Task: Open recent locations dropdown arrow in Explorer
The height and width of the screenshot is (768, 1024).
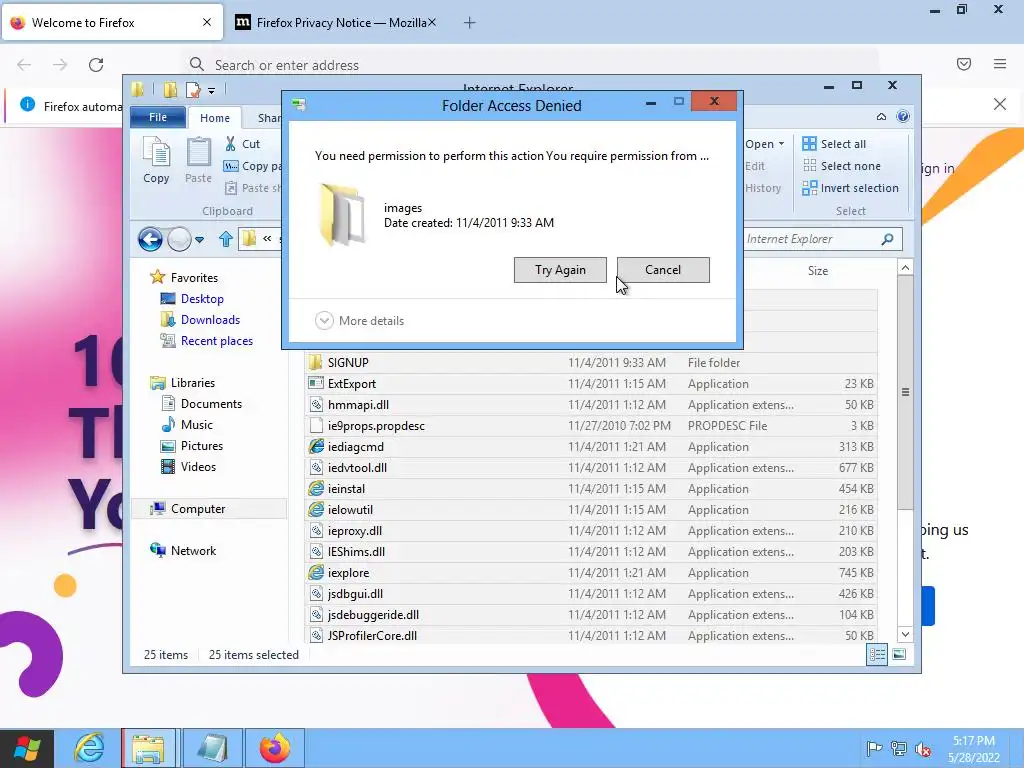Action: (200, 240)
